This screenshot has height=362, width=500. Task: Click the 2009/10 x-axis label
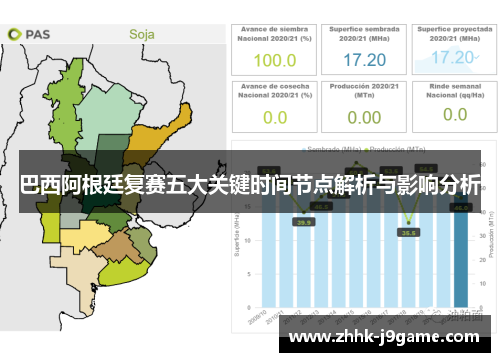point(257,317)
